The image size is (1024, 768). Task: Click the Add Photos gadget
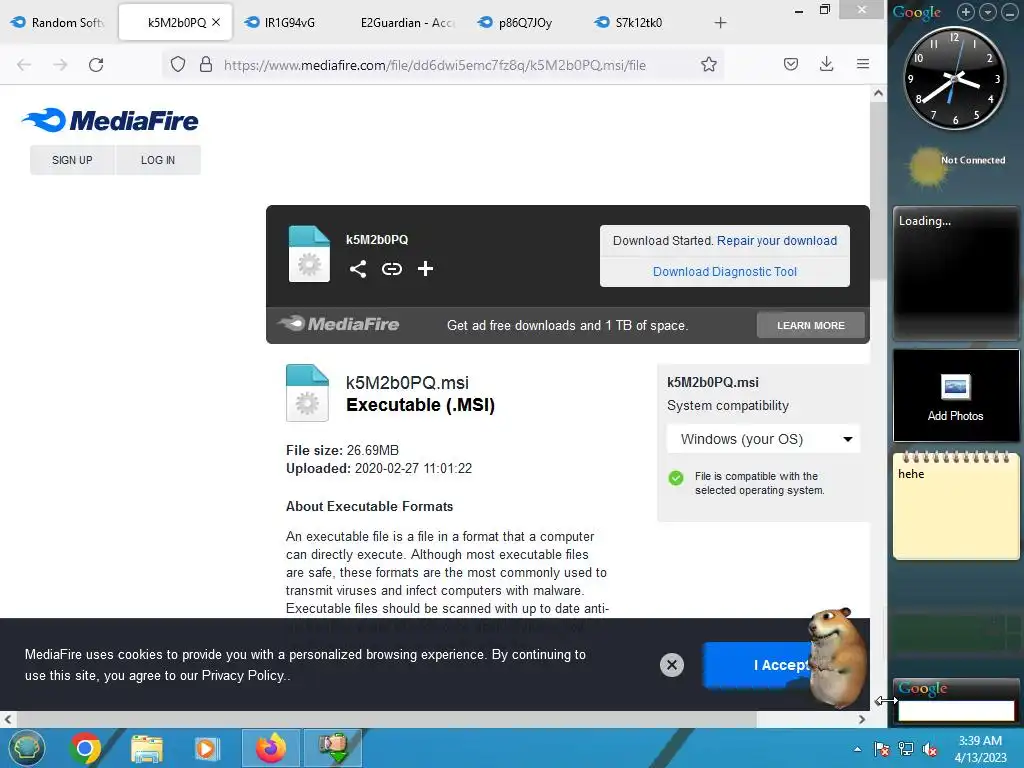pyautogui.click(x=955, y=395)
